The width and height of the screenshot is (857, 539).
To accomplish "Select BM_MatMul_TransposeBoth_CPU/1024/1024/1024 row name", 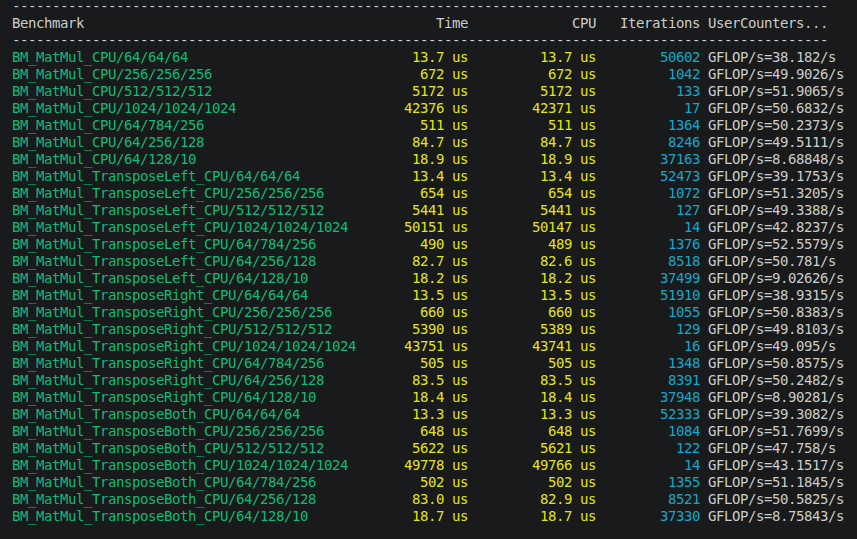I will [x=180, y=465].
